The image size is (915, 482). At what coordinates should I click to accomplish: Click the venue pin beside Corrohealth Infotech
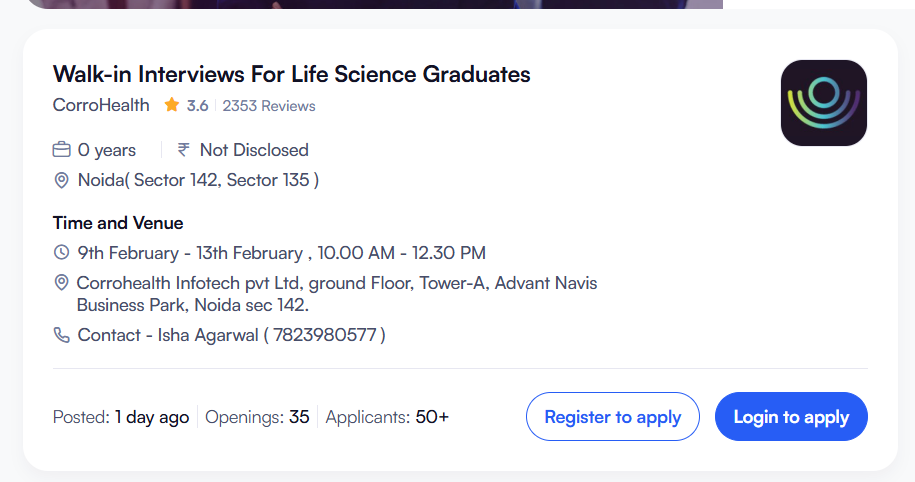(x=62, y=283)
